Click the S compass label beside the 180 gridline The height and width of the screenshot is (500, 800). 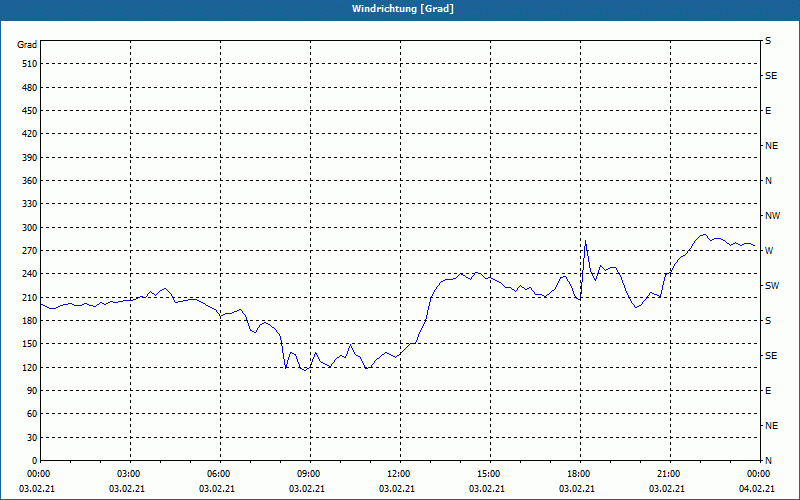[768, 321]
